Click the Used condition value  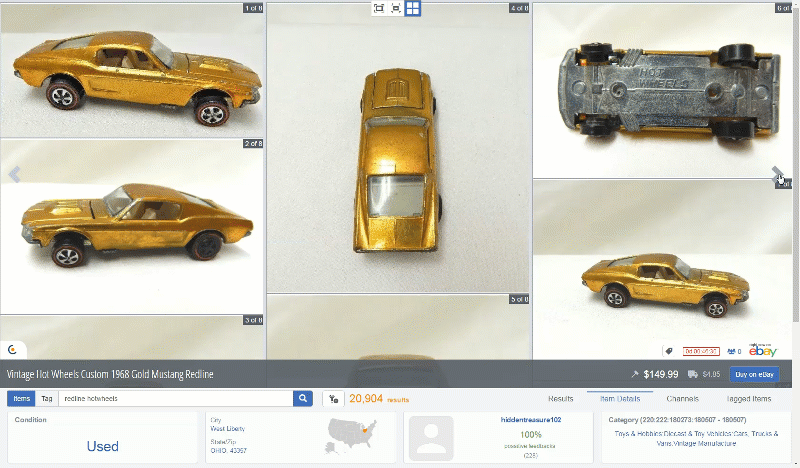click(x=103, y=447)
